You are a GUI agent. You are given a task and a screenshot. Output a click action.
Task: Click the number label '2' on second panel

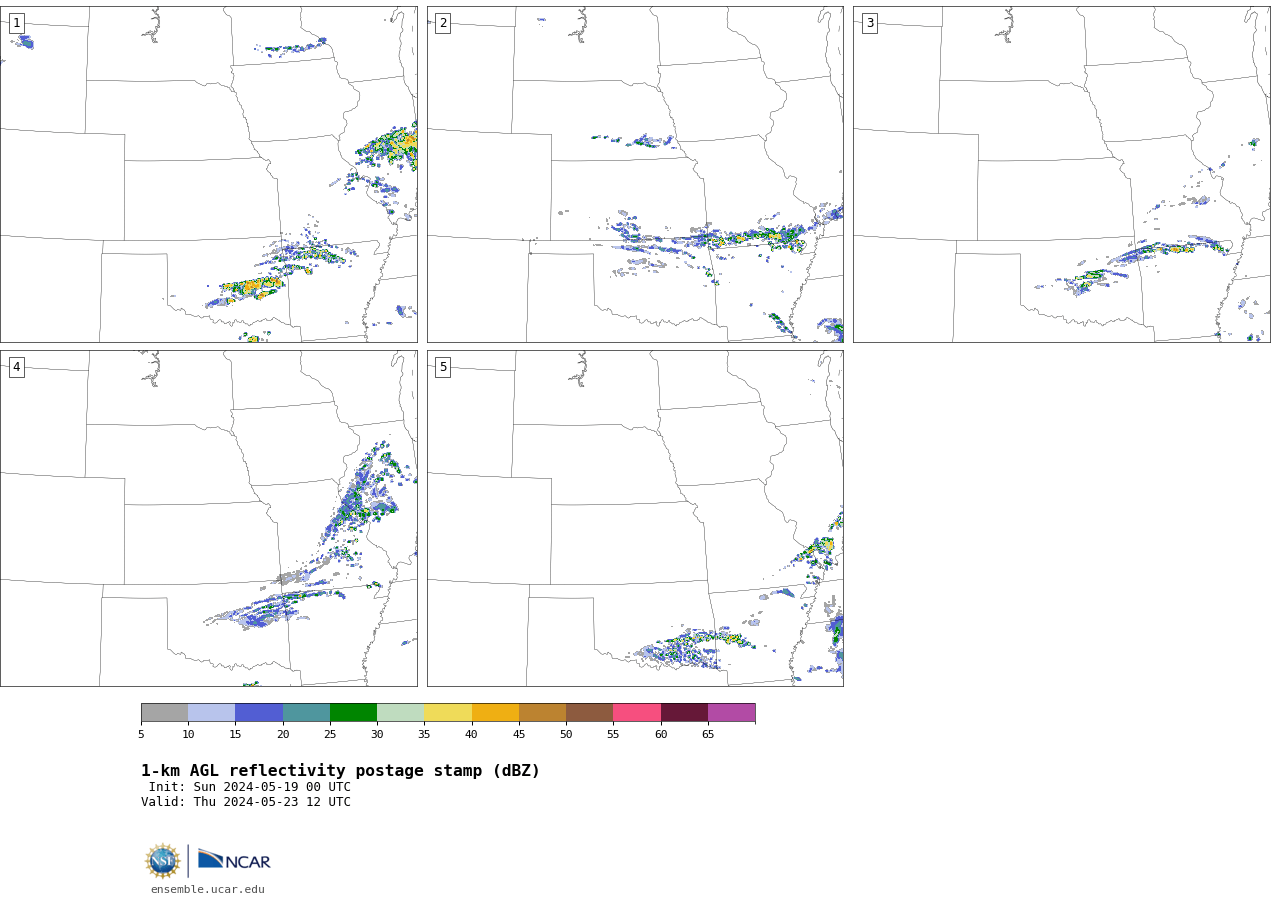(x=443, y=23)
